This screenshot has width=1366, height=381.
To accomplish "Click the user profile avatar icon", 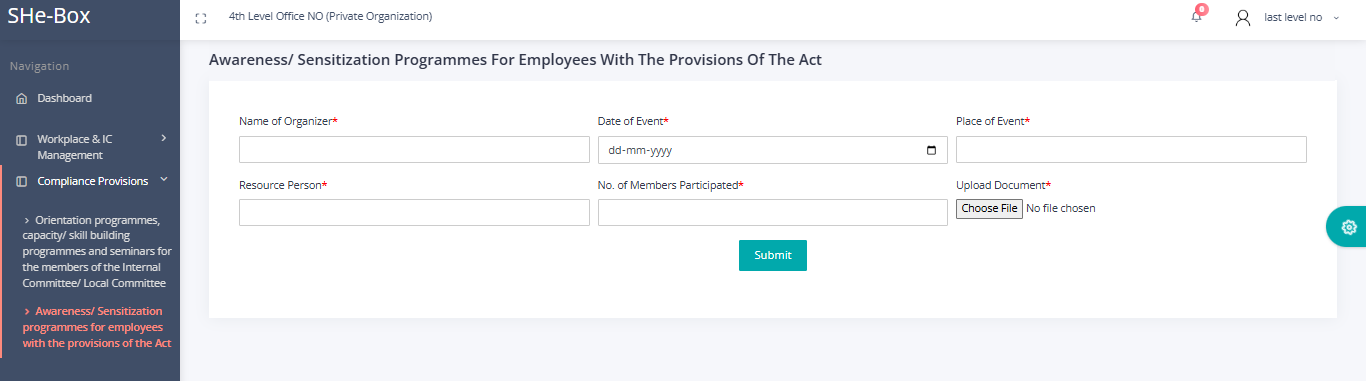I will [x=1243, y=17].
